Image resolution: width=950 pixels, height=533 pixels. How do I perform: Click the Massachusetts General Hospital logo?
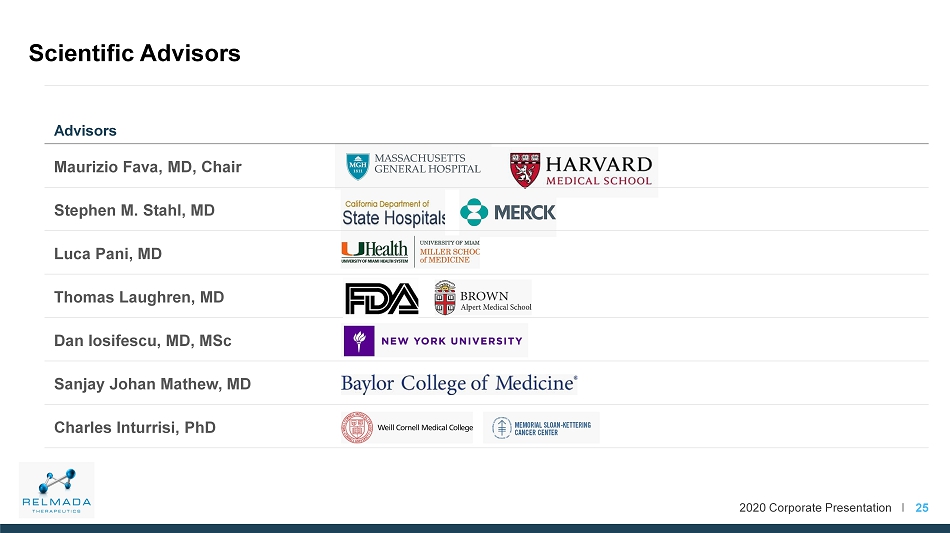coord(413,166)
